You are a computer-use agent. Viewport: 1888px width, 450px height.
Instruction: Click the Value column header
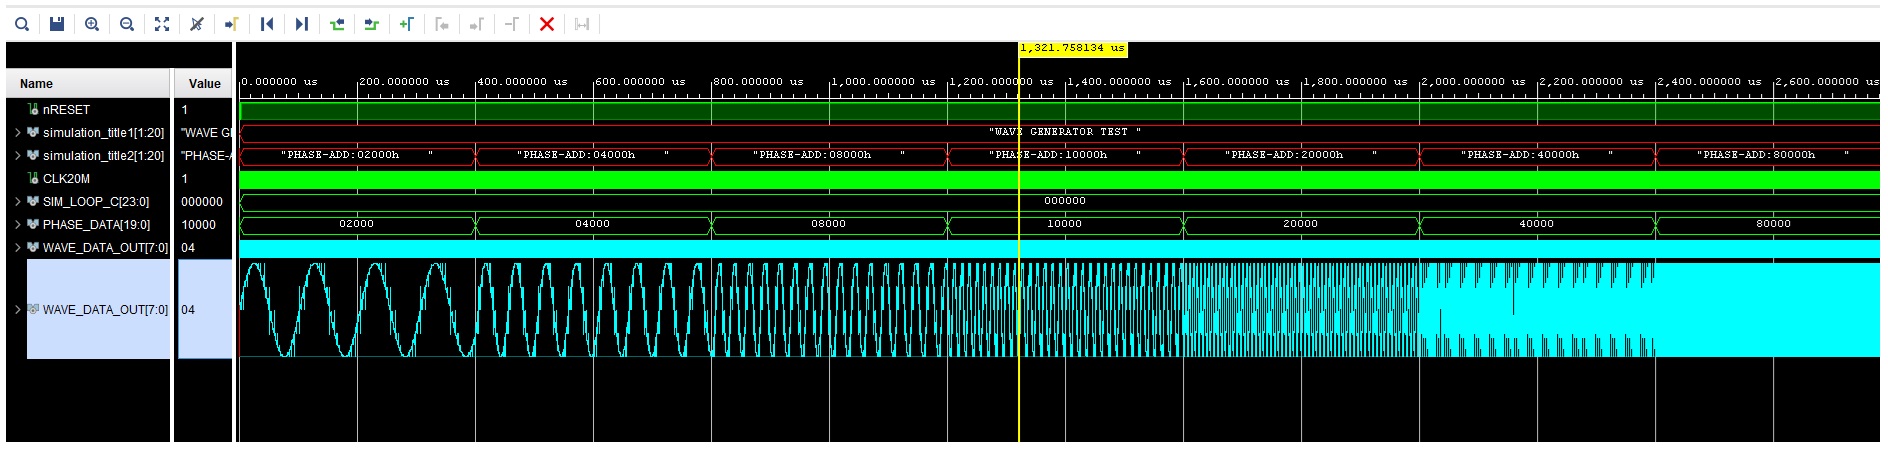pyautogui.click(x=204, y=84)
